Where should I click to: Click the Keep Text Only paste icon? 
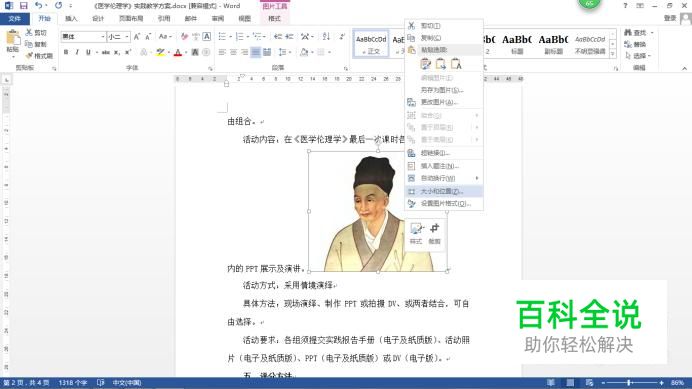point(456,64)
